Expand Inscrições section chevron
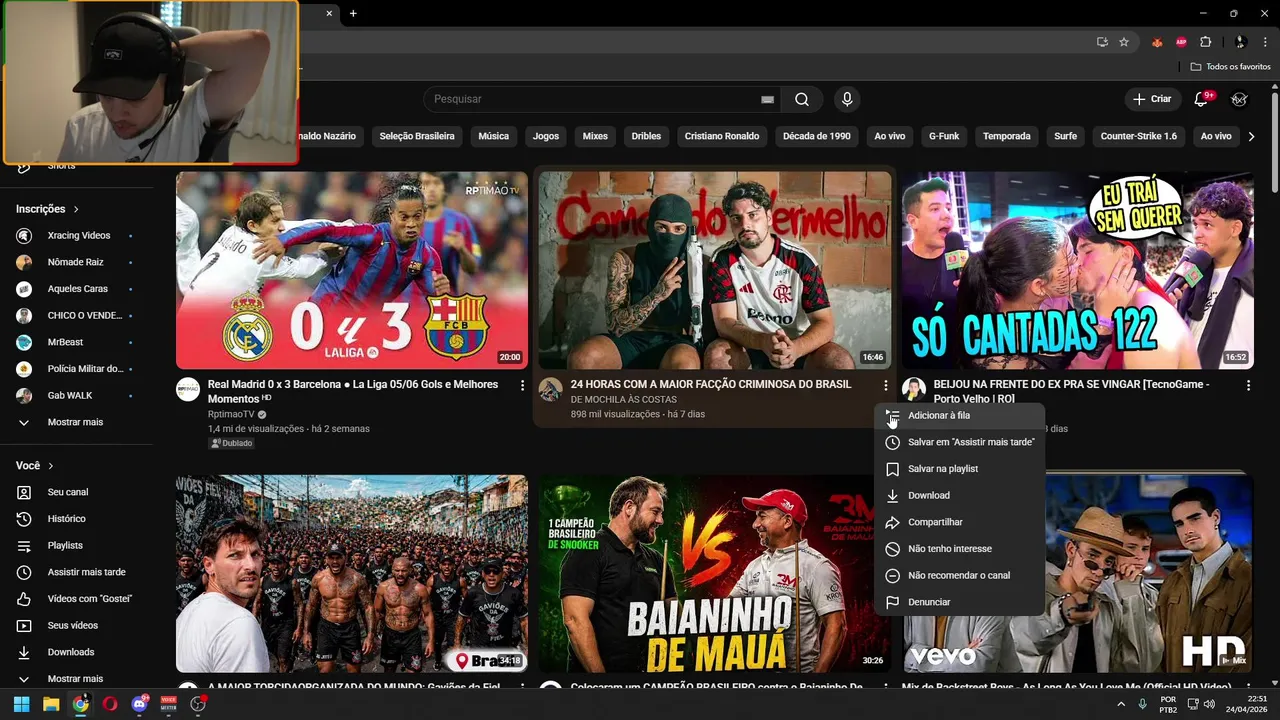Screen dimensions: 1280x720 point(76,209)
